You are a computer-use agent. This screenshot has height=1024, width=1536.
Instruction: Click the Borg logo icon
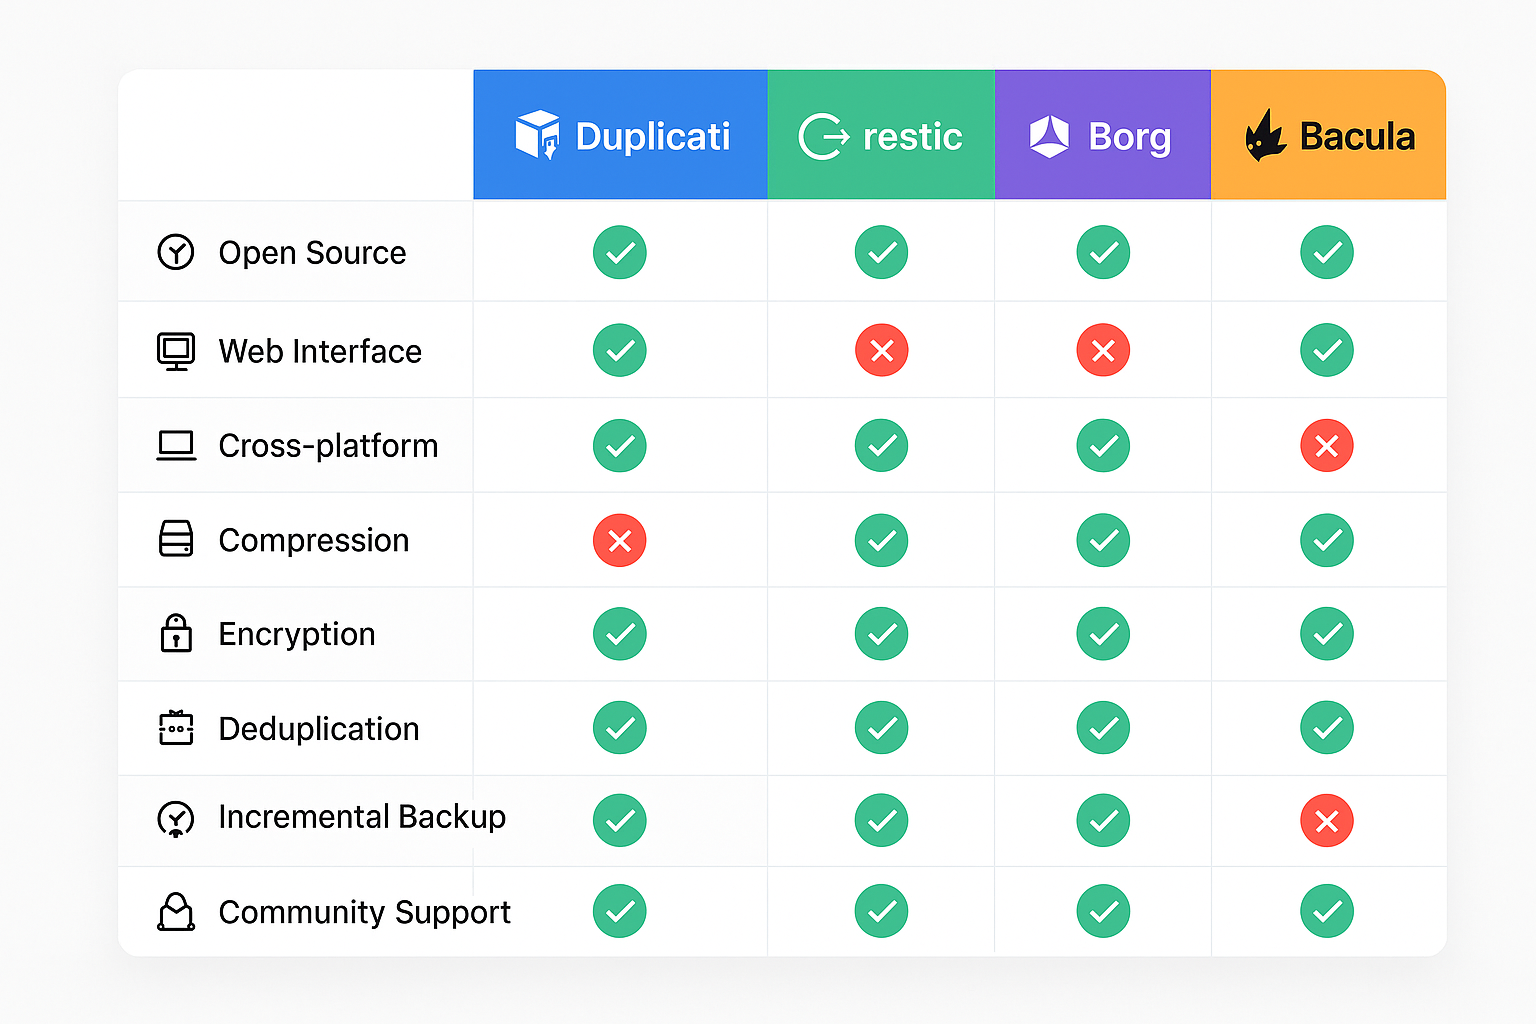1049,136
